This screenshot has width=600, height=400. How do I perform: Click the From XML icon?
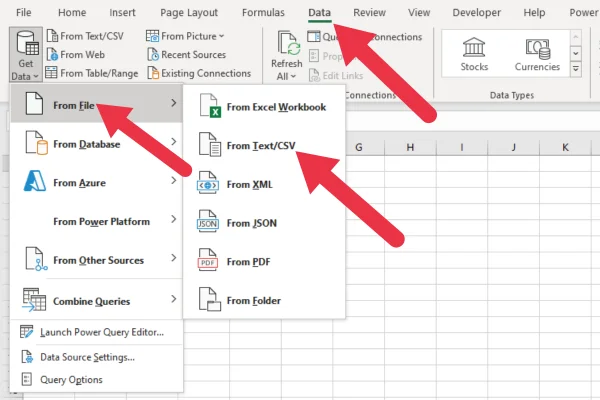[x=208, y=183]
